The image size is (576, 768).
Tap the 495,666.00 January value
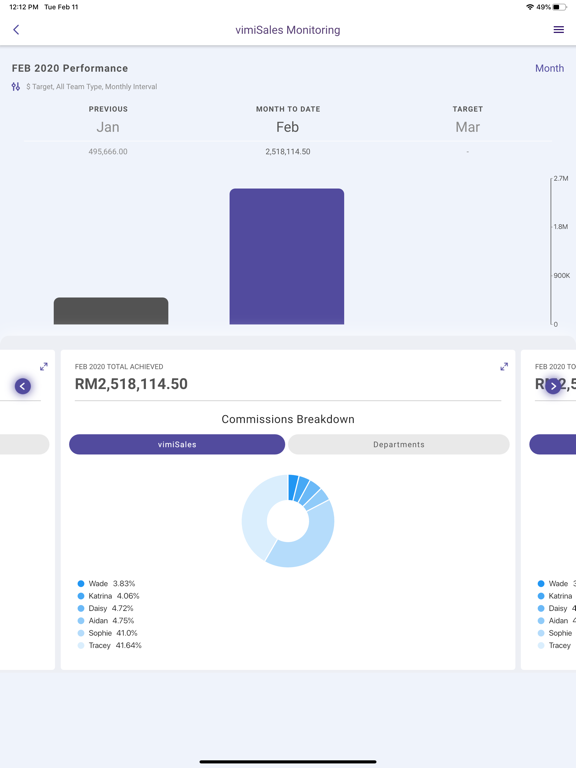pos(108,151)
